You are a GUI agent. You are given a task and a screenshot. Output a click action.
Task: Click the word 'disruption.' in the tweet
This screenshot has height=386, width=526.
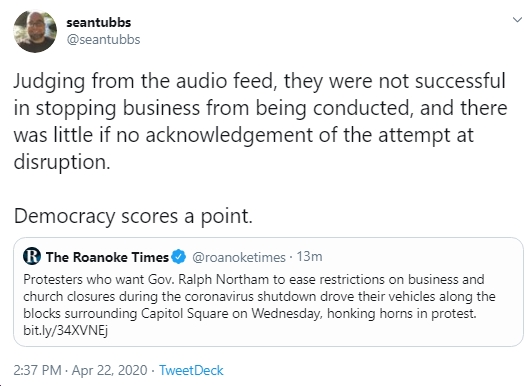62,162
